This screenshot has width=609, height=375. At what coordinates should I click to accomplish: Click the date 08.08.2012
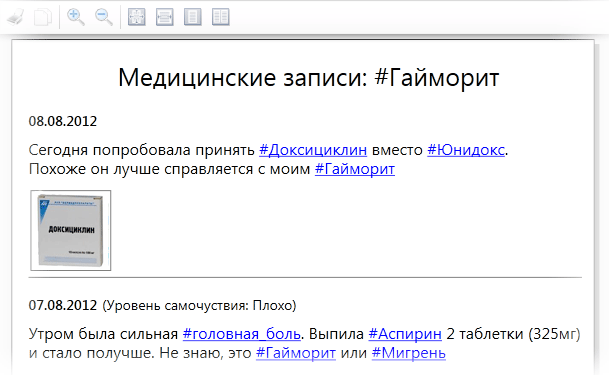click(x=63, y=122)
